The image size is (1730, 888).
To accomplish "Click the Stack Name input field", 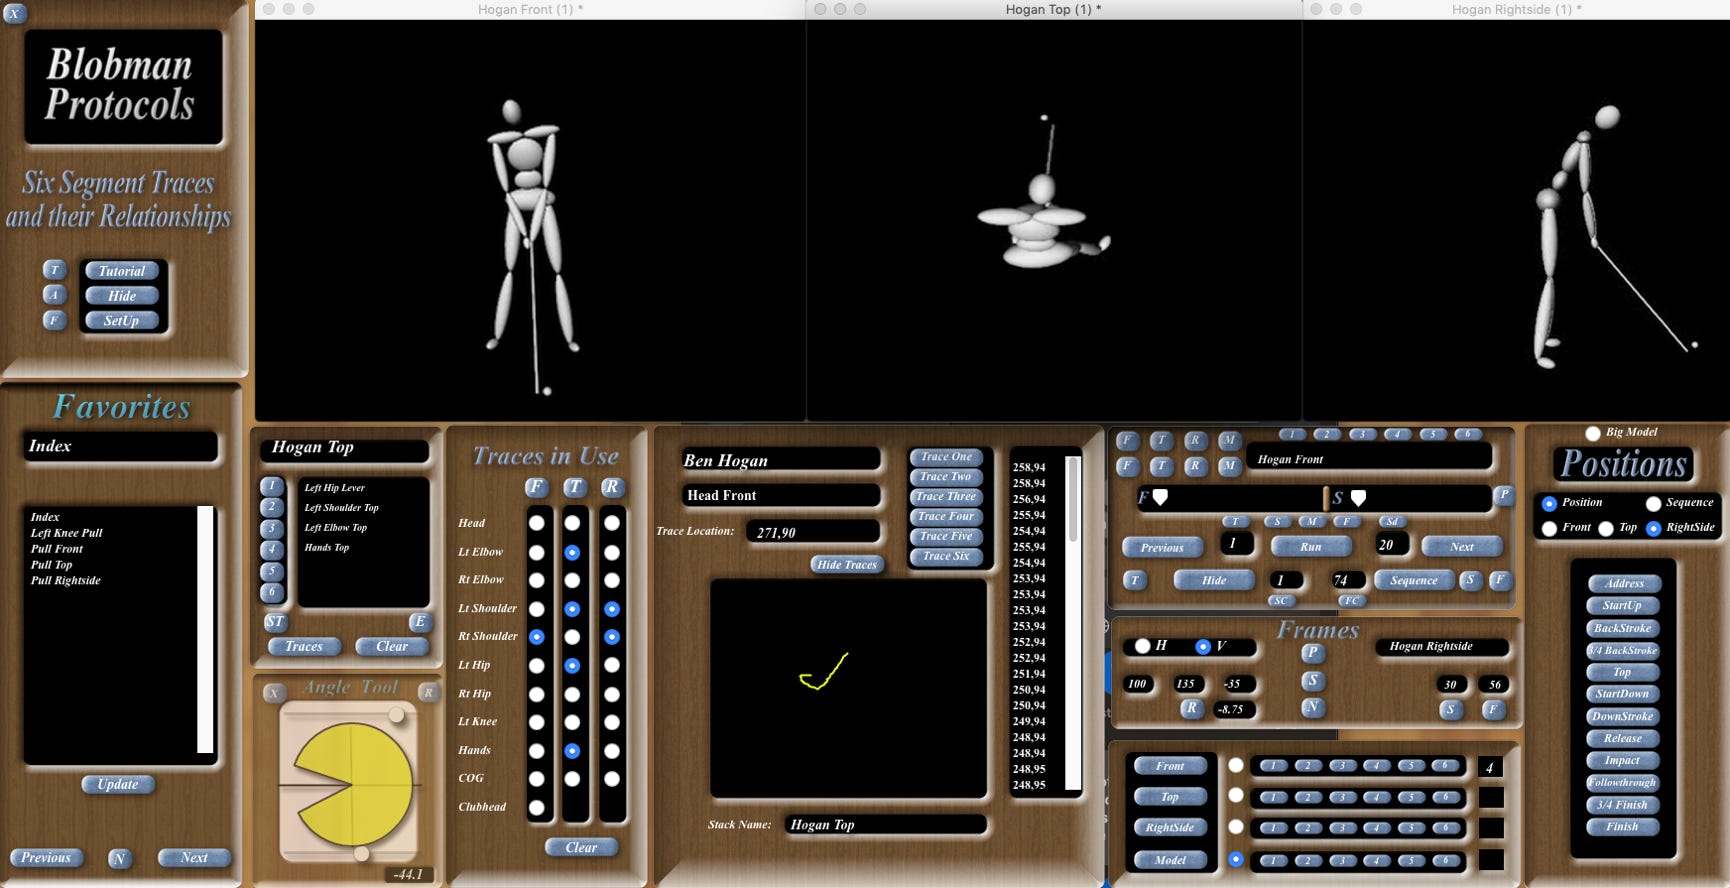I will click(x=885, y=825).
